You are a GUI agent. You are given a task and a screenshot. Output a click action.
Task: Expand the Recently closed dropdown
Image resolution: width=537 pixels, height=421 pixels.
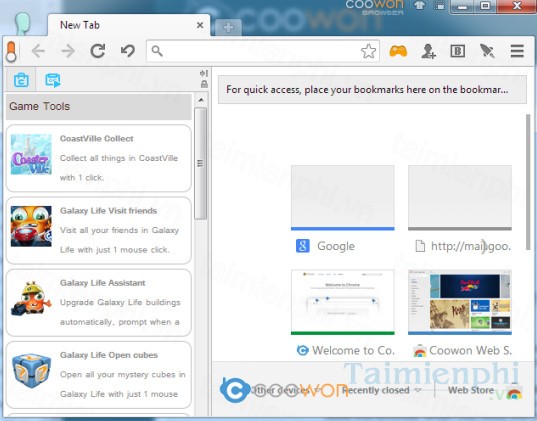click(x=381, y=390)
